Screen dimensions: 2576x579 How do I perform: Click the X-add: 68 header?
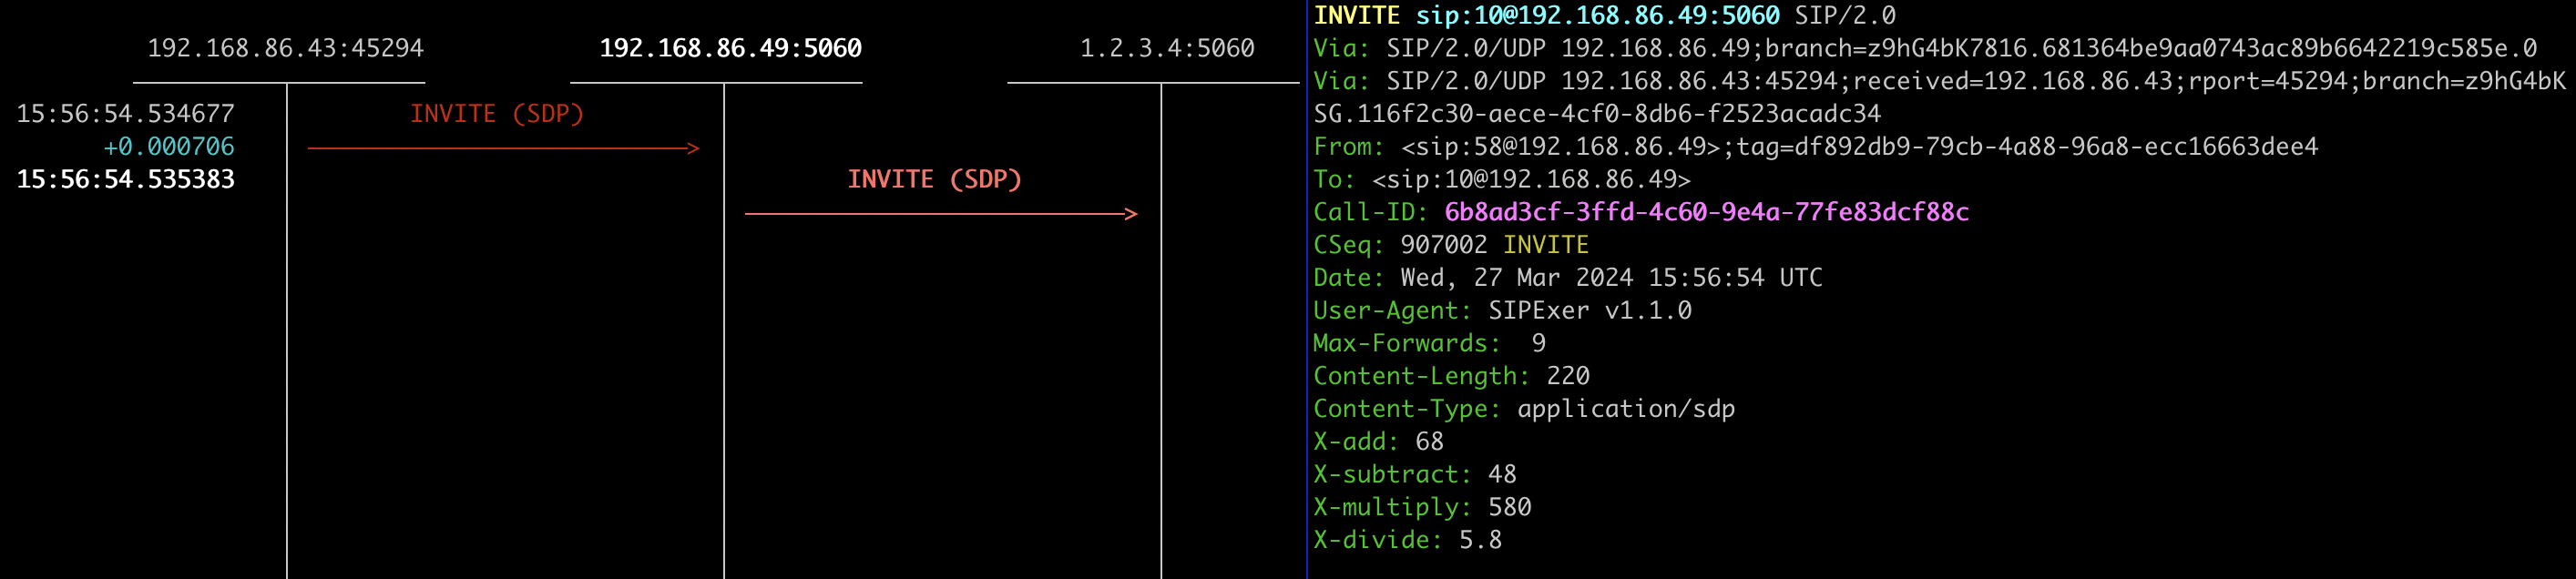[1378, 442]
